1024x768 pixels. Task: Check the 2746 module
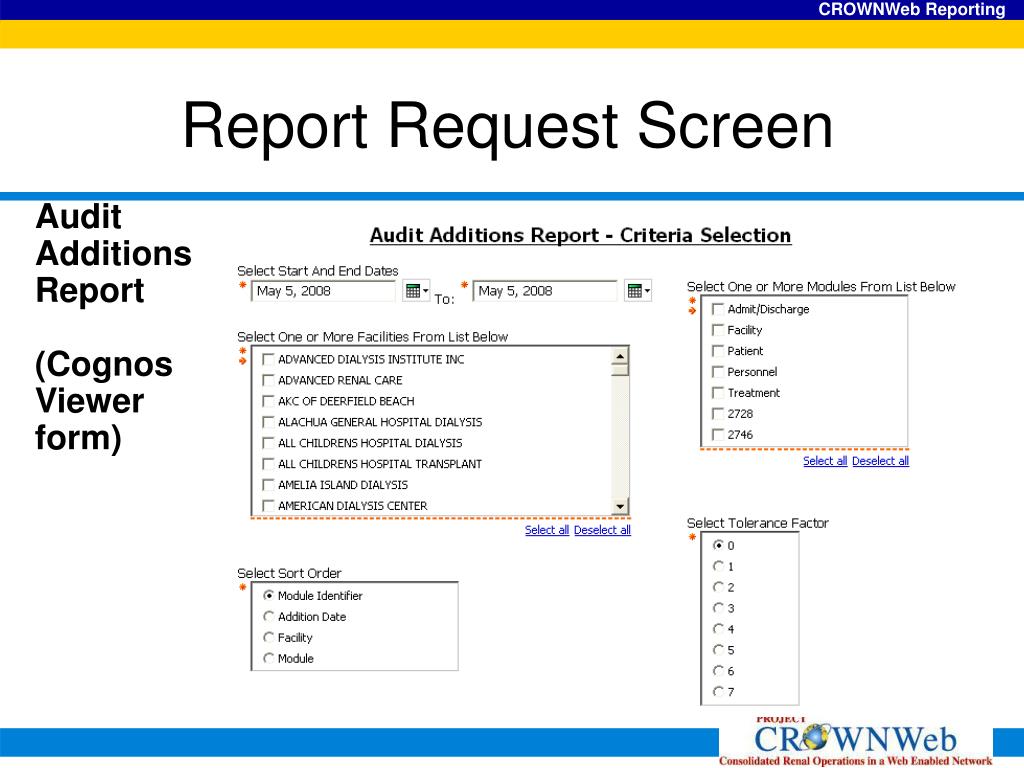[x=718, y=434]
